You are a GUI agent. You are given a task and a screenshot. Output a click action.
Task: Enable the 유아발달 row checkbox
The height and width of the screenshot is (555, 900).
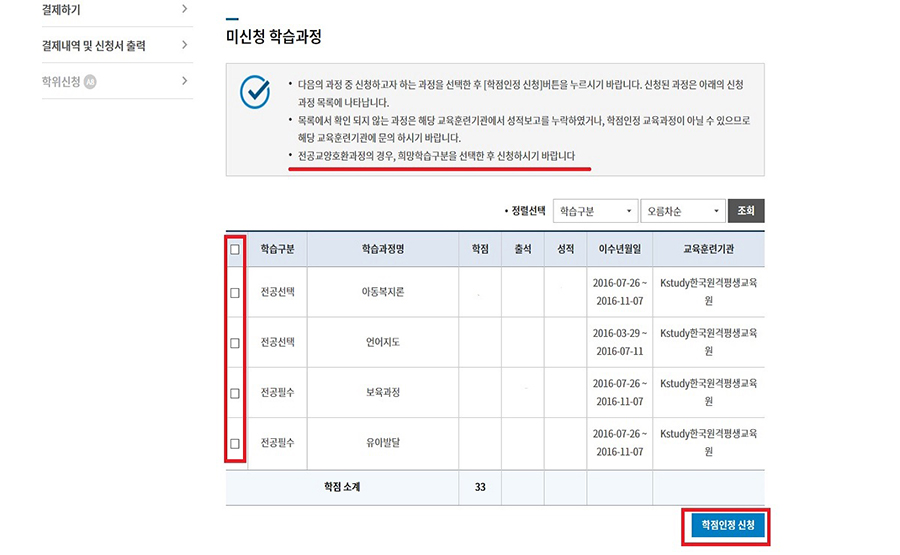click(235, 443)
